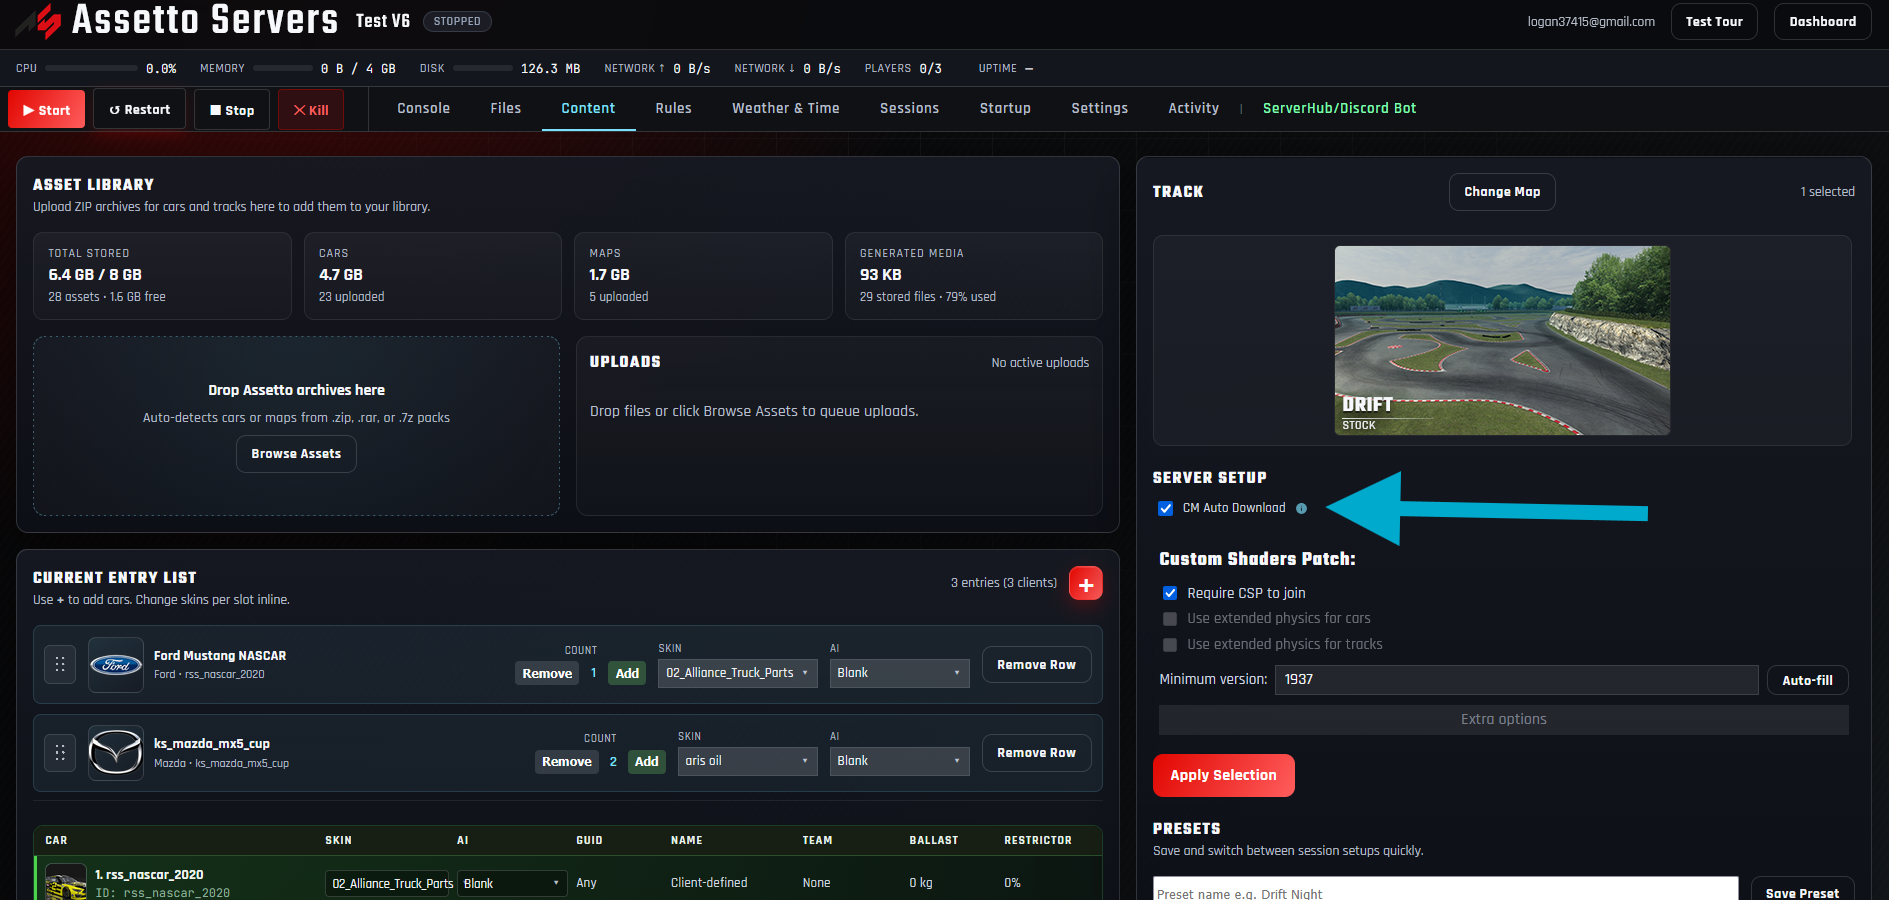Open the ServerHub/Discord Bot link
Viewport: 1889px width, 900px height.
point(1339,108)
